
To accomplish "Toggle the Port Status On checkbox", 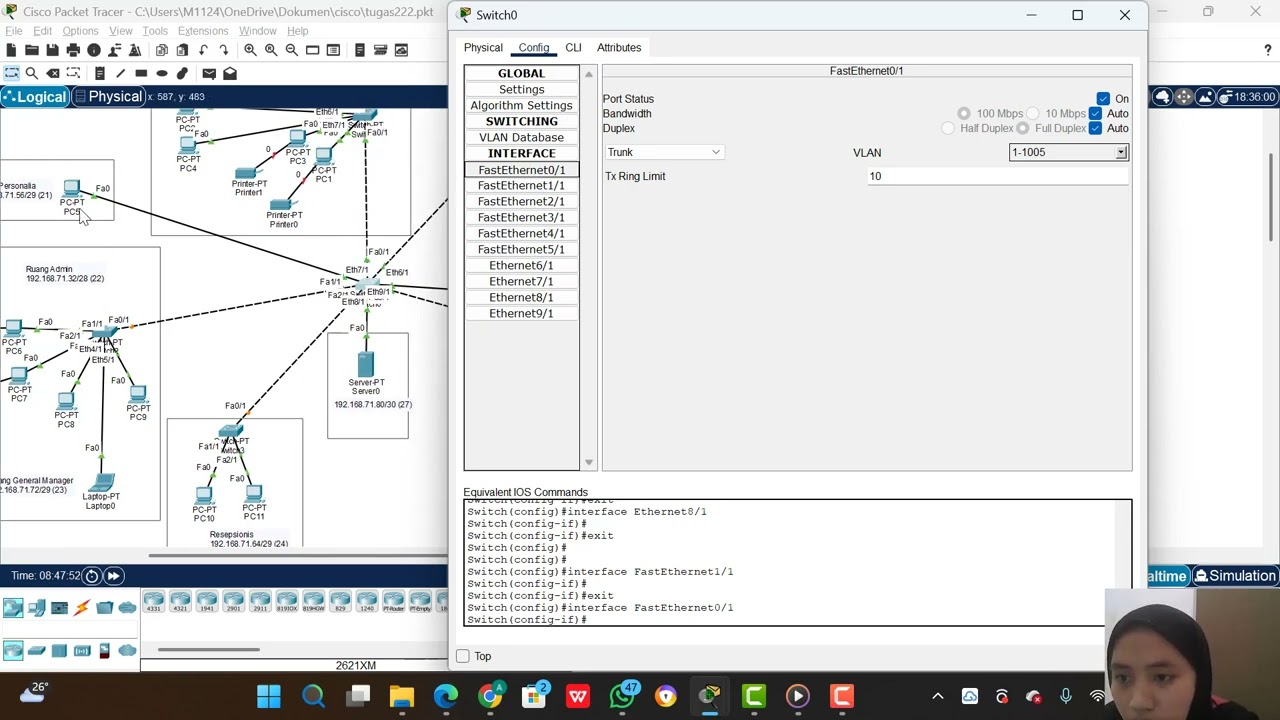I will (1103, 99).
